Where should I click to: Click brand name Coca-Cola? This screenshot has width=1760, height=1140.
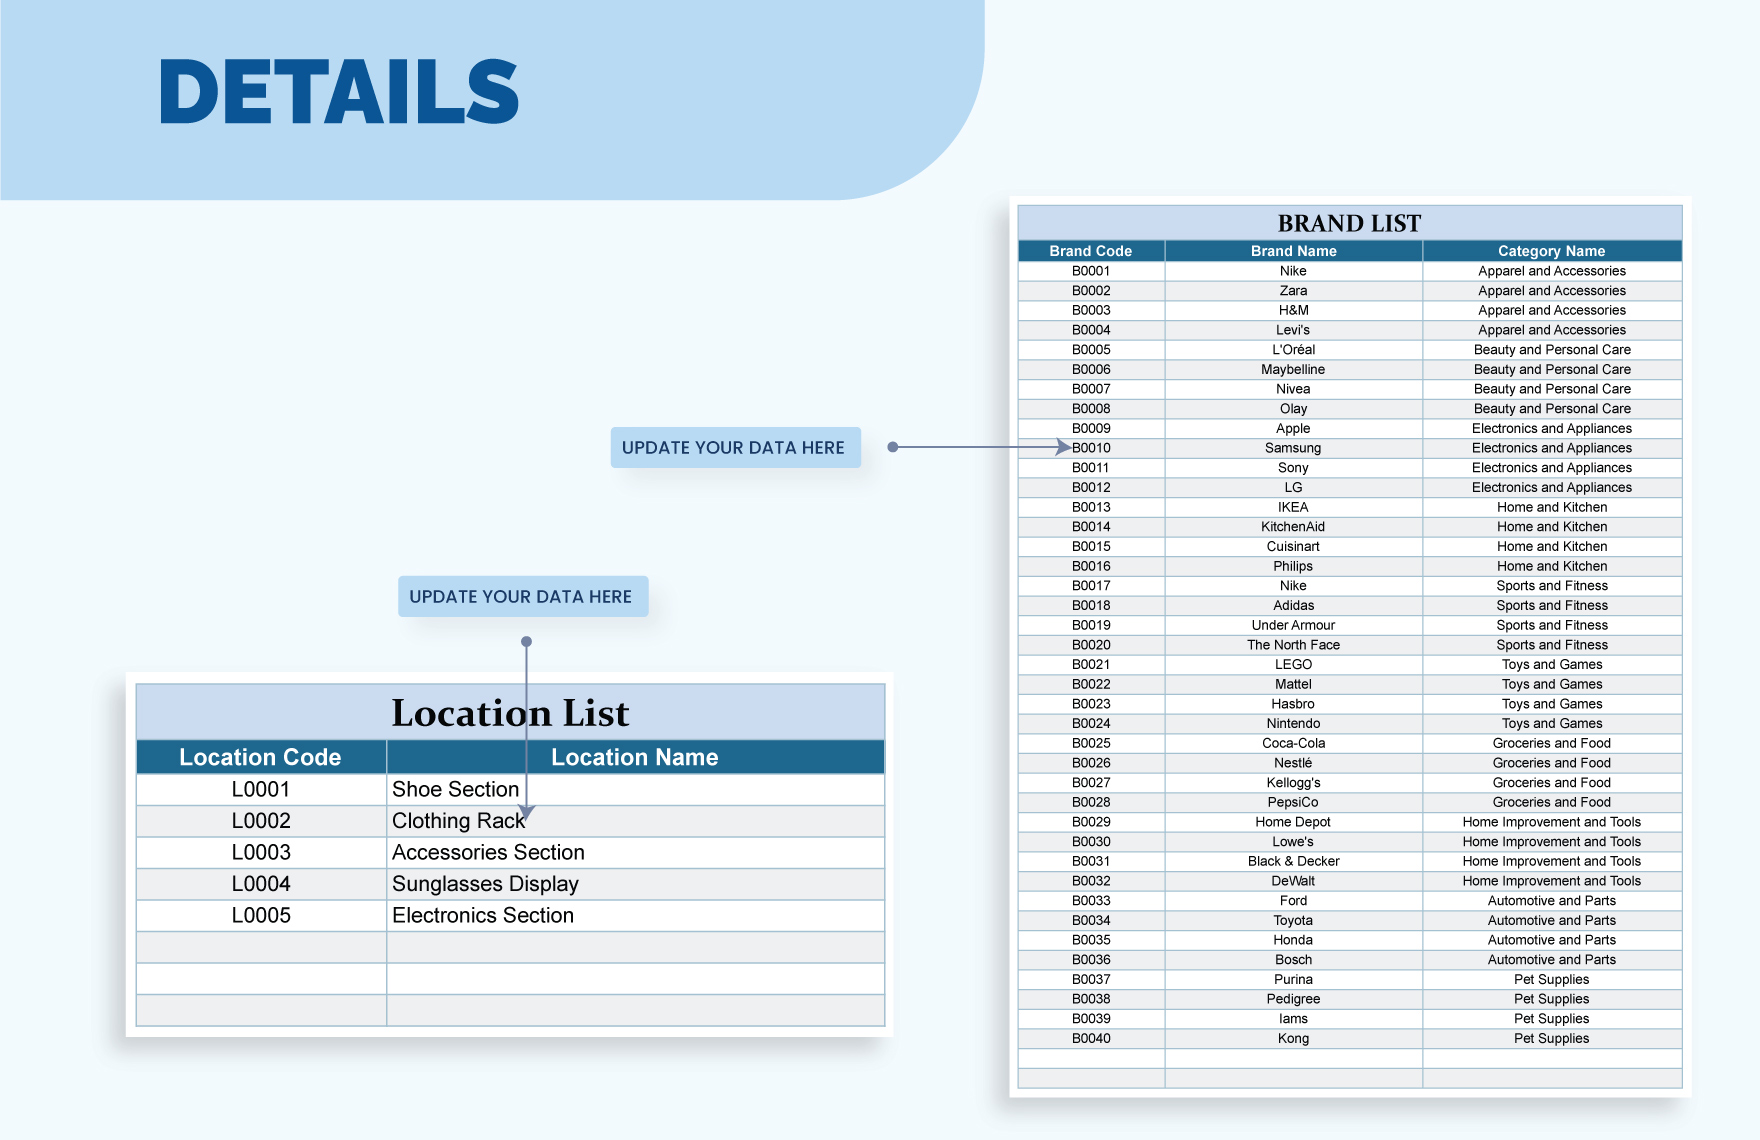tap(1293, 743)
